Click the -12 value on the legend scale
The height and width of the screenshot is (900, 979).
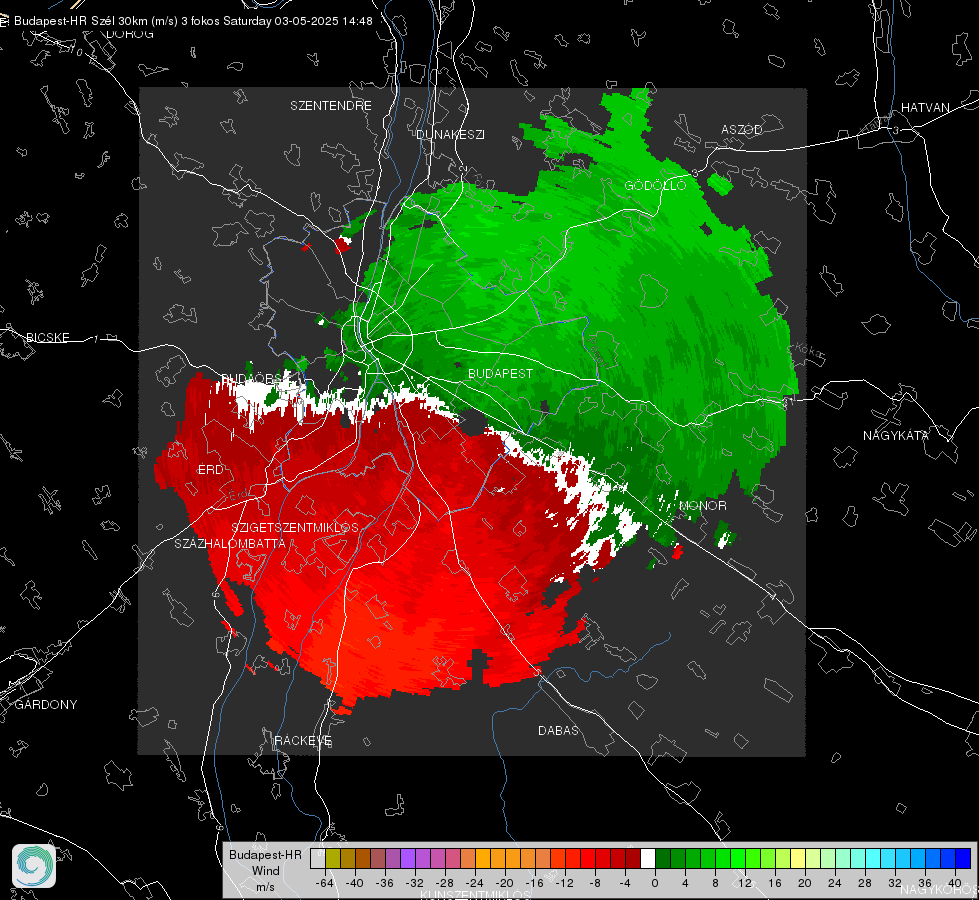coord(565,883)
